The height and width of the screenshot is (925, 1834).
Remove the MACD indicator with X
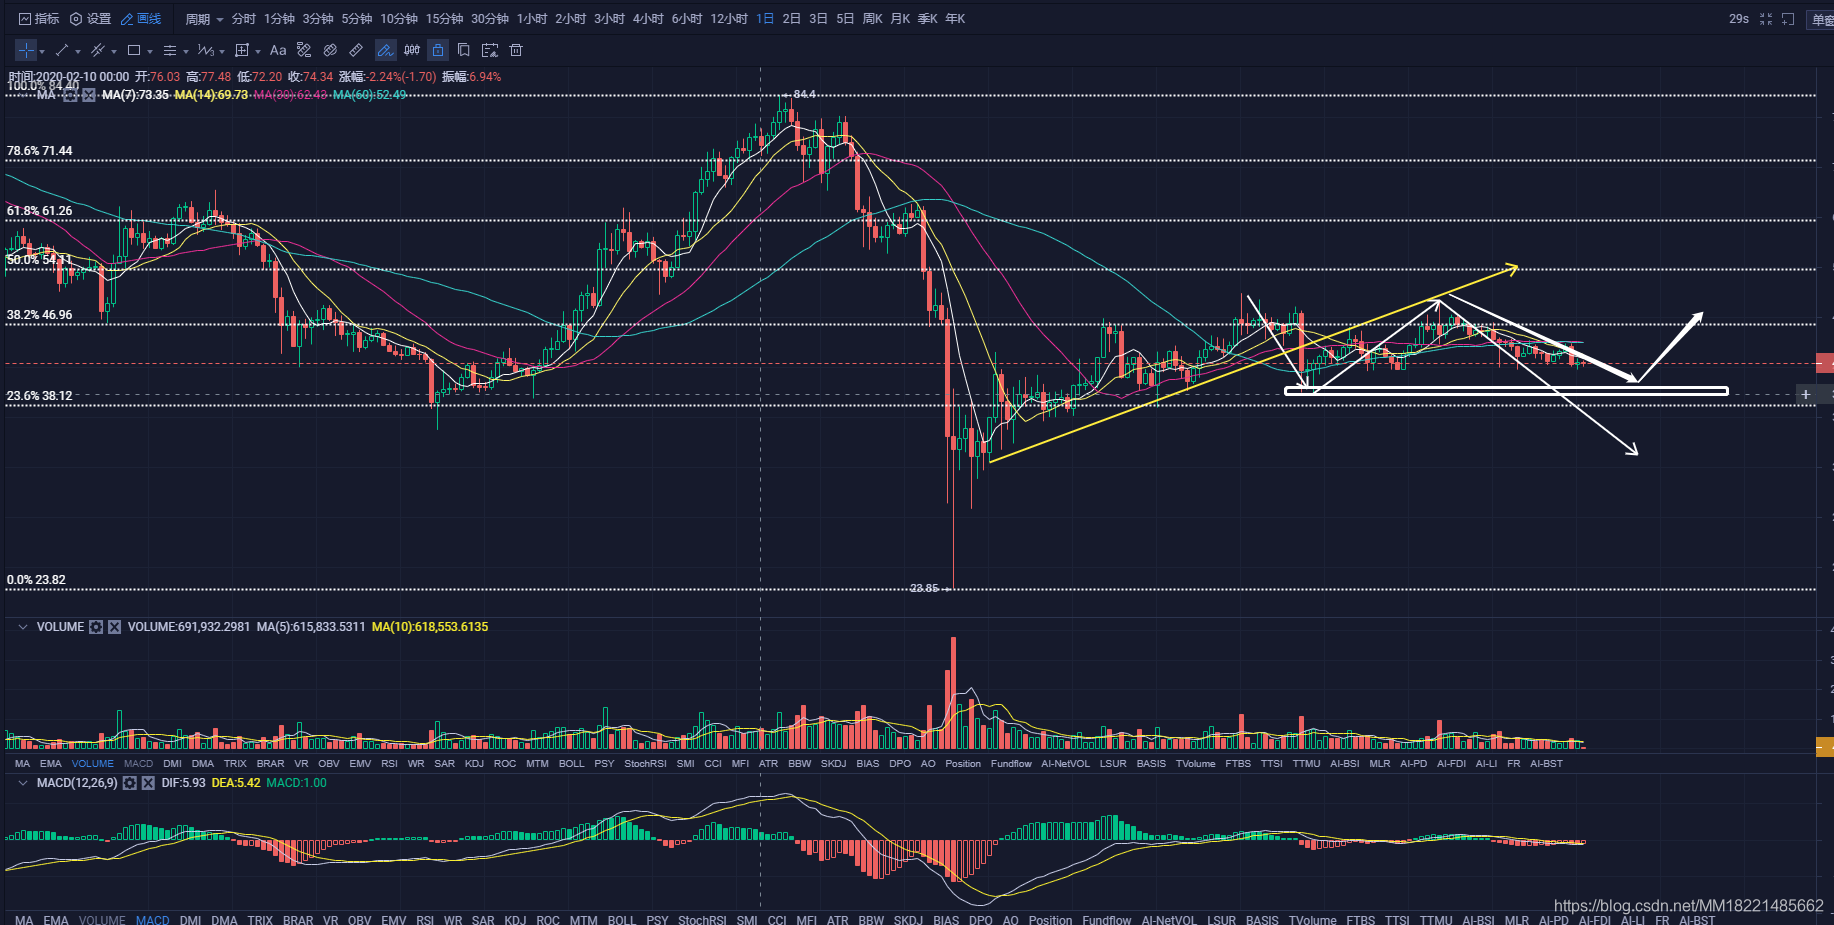pyautogui.click(x=148, y=783)
